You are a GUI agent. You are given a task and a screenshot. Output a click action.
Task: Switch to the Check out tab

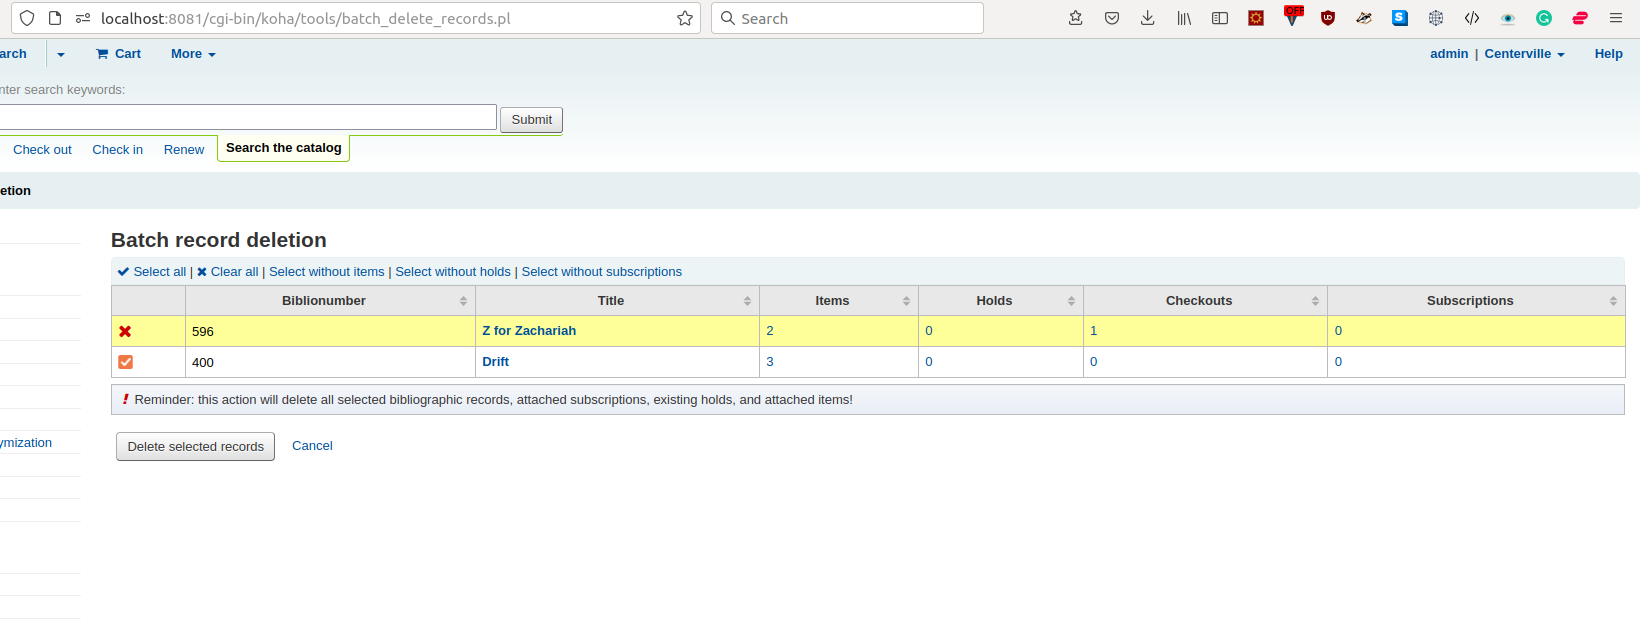[x=42, y=150]
